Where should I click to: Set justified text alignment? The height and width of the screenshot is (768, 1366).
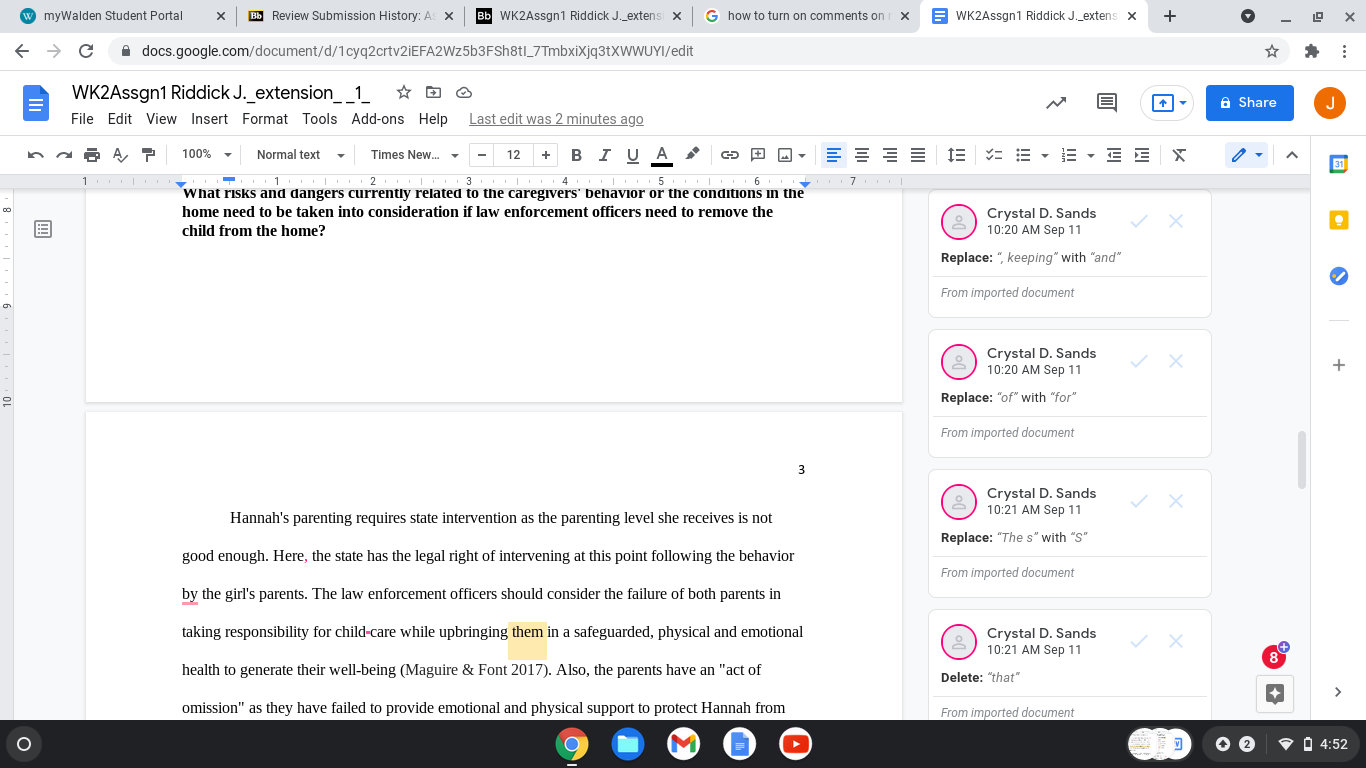point(917,155)
